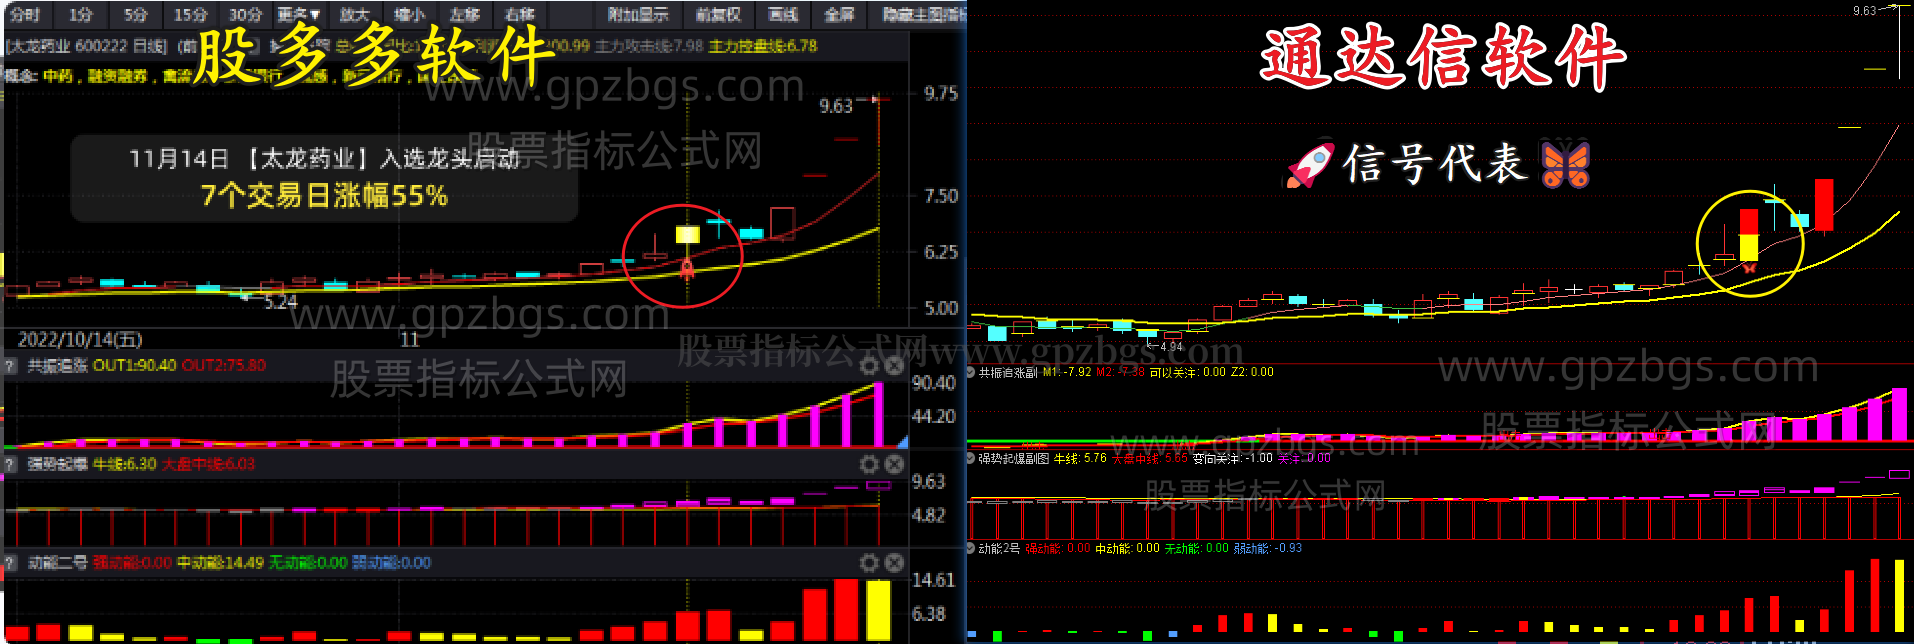The height and width of the screenshot is (644, 1914).
Task: Select the 1分 period tab
Action: (x=81, y=15)
